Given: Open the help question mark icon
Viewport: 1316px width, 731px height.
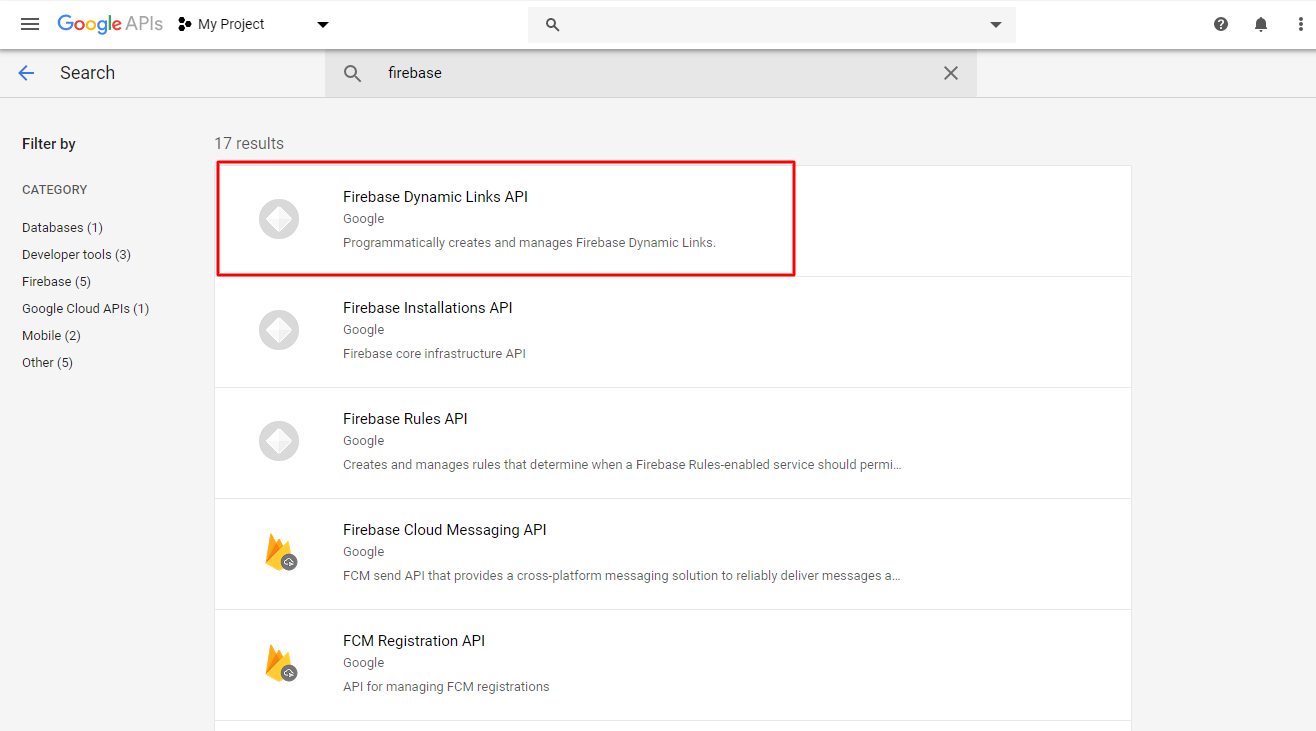Looking at the screenshot, I should pyautogui.click(x=1221, y=24).
